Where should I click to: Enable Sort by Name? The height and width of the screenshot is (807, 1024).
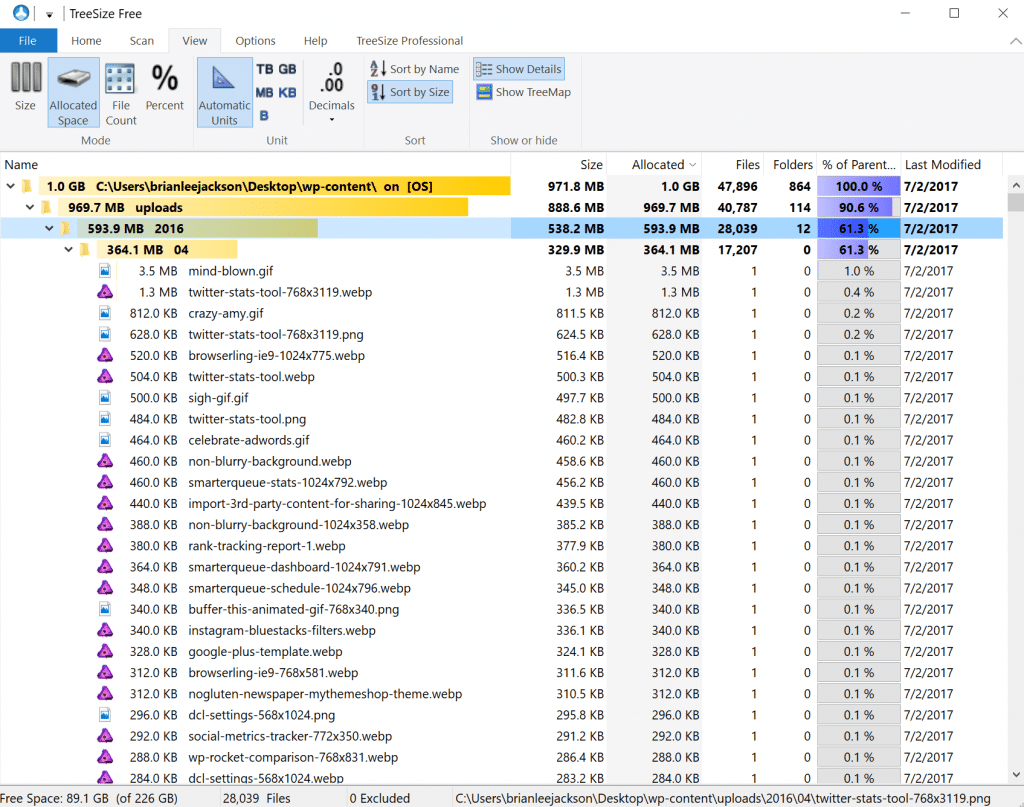413,68
